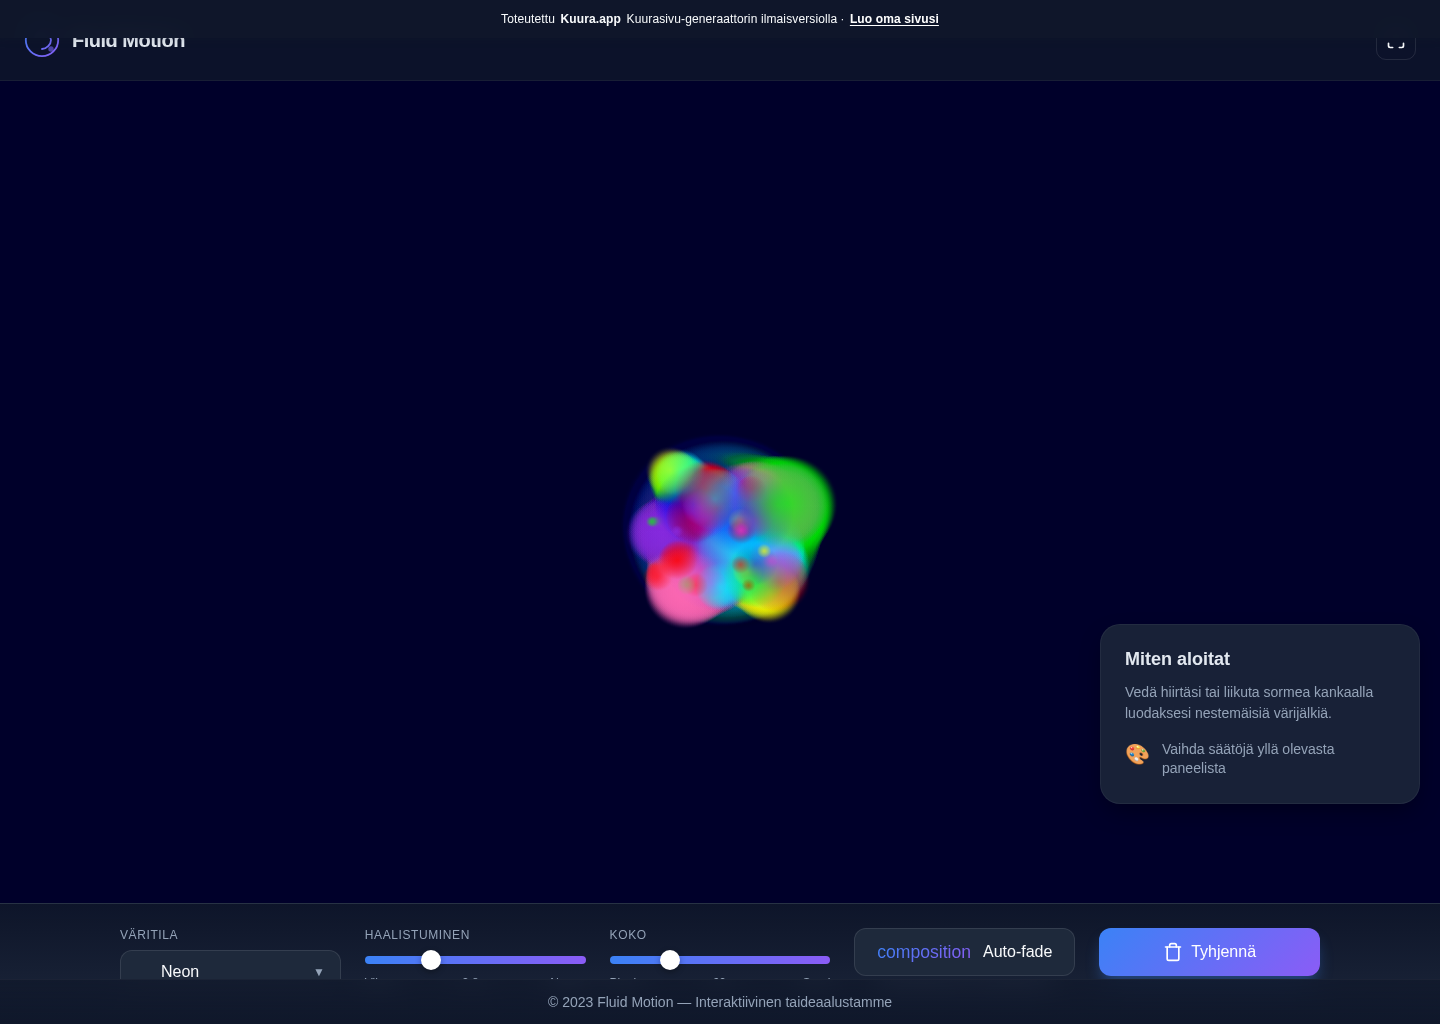Set the Haalistuminen slider to its maximum end
Viewport: 1440px width, 1024px height.
[x=584, y=960]
